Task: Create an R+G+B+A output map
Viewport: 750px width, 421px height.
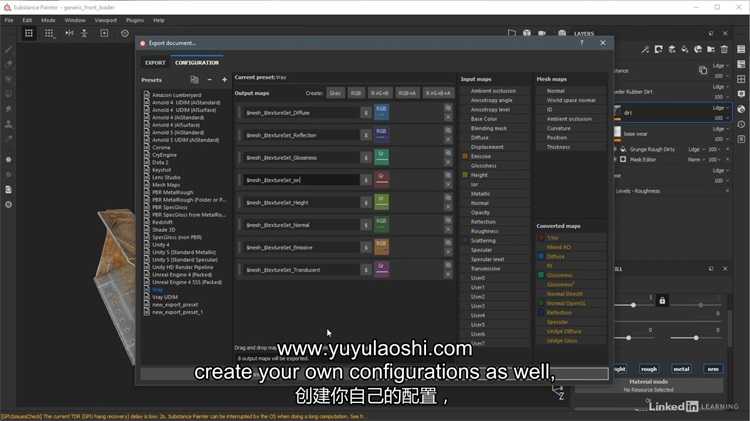Action: coord(438,93)
